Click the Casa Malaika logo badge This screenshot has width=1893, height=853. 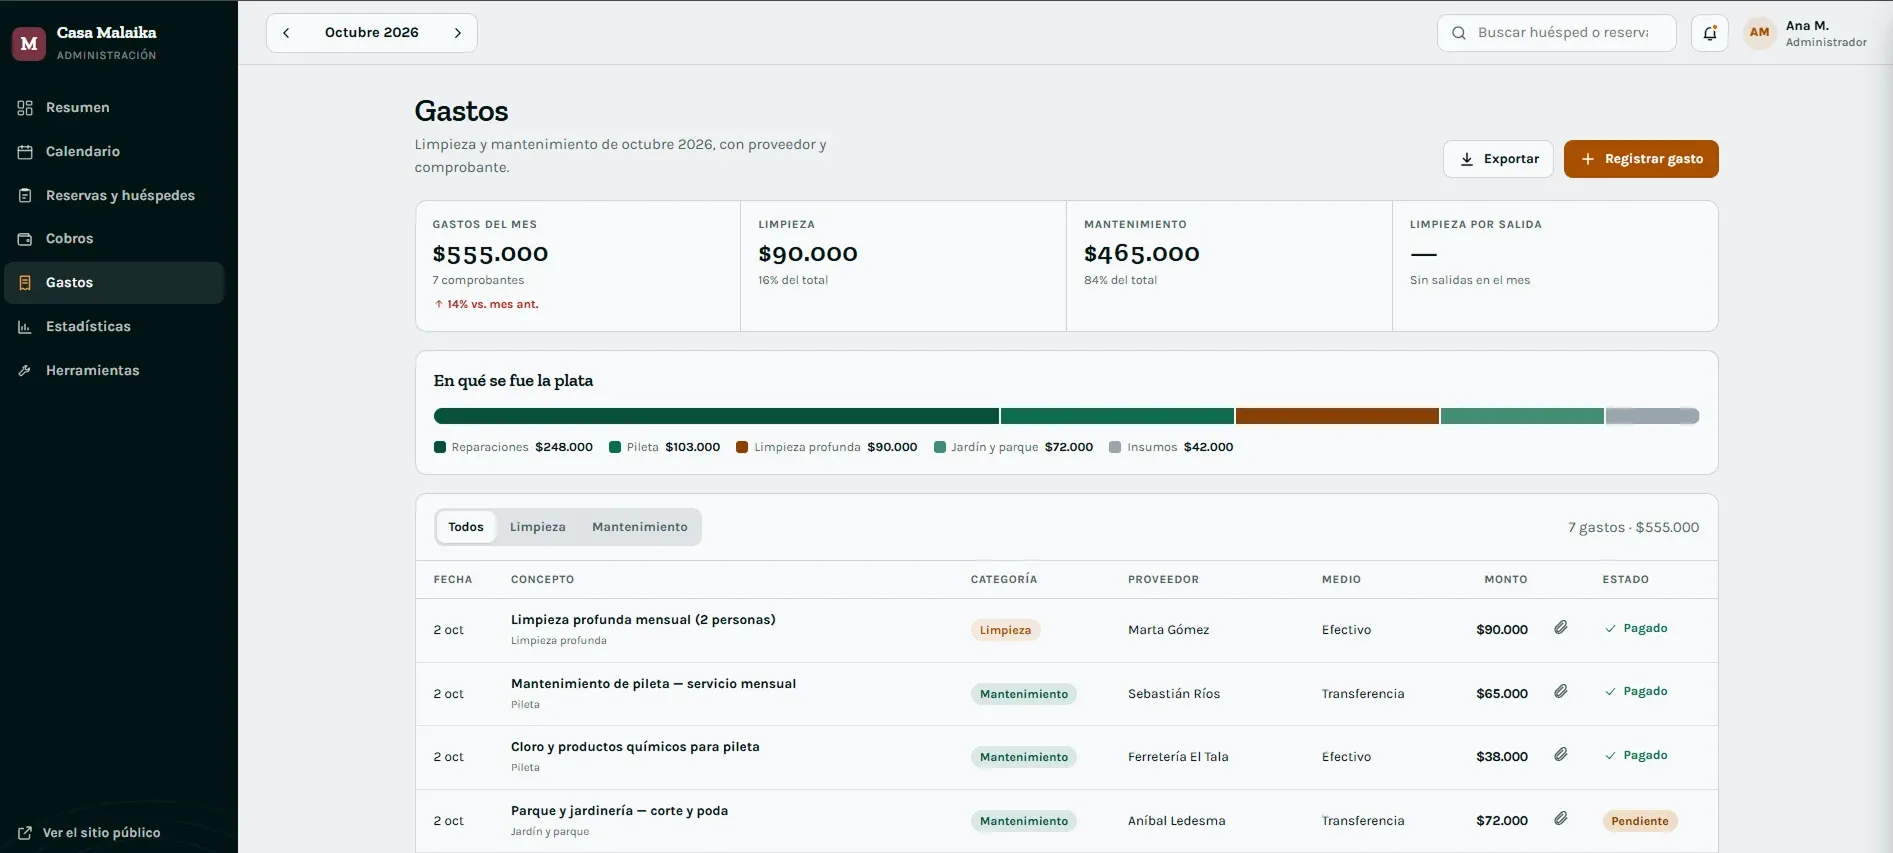click(x=29, y=43)
